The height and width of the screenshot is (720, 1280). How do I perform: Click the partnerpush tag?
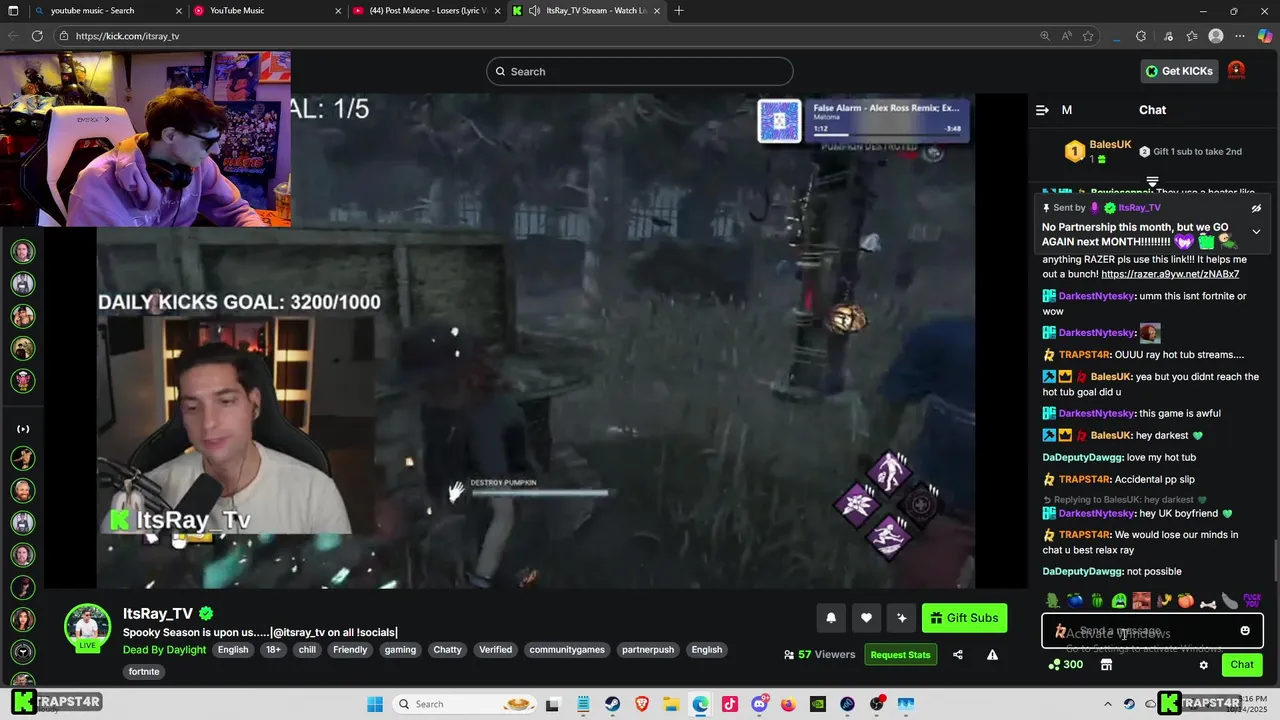pos(647,650)
